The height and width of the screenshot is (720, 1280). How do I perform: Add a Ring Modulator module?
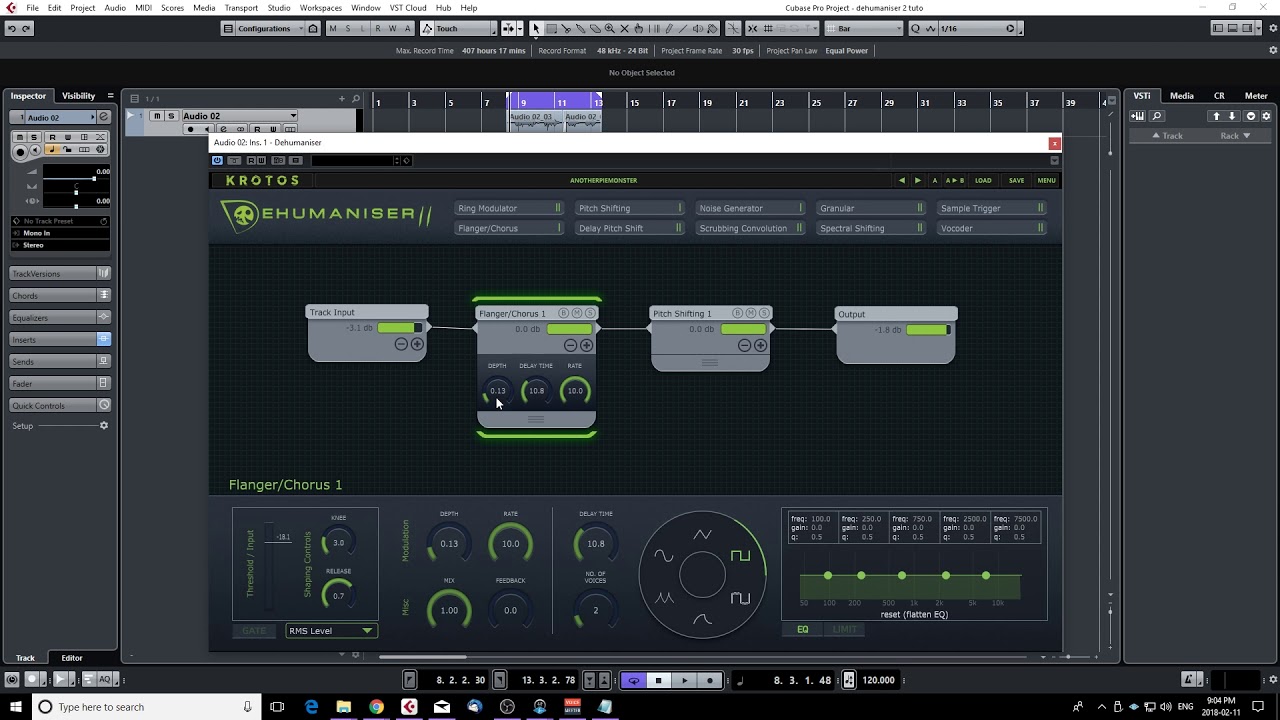coord(509,208)
